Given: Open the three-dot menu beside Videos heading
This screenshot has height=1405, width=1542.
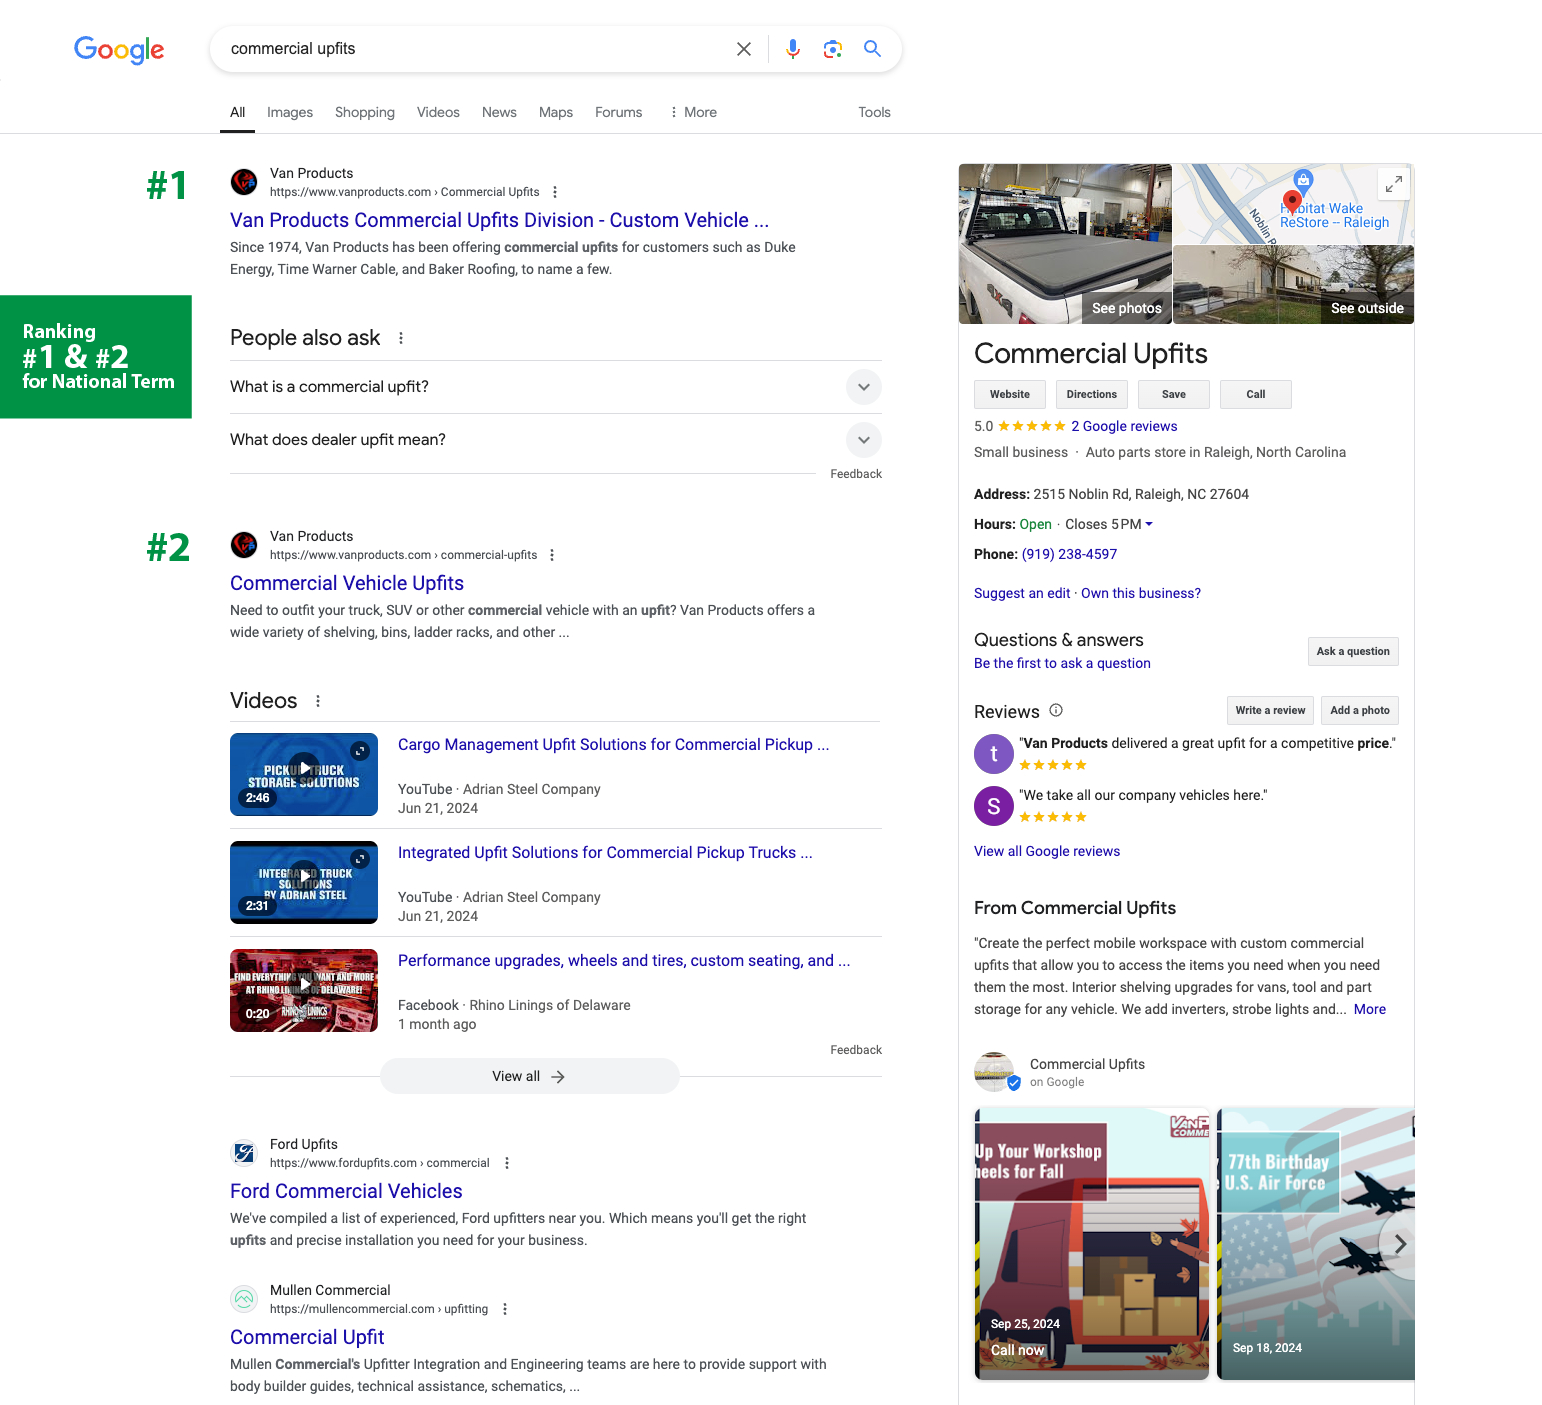Looking at the screenshot, I should pyautogui.click(x=318, y=701).
